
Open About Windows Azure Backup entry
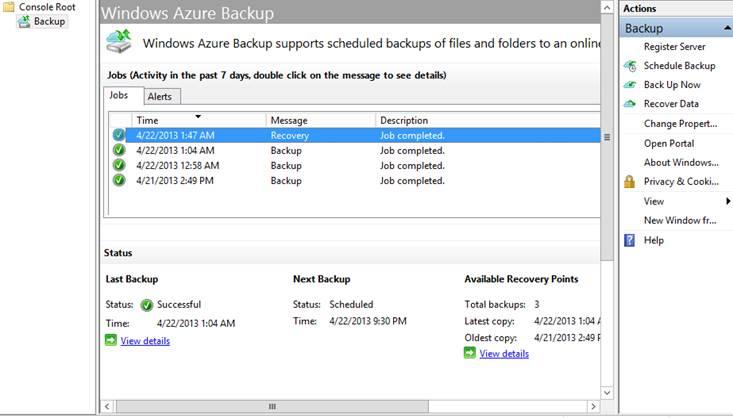coord(681,162)
